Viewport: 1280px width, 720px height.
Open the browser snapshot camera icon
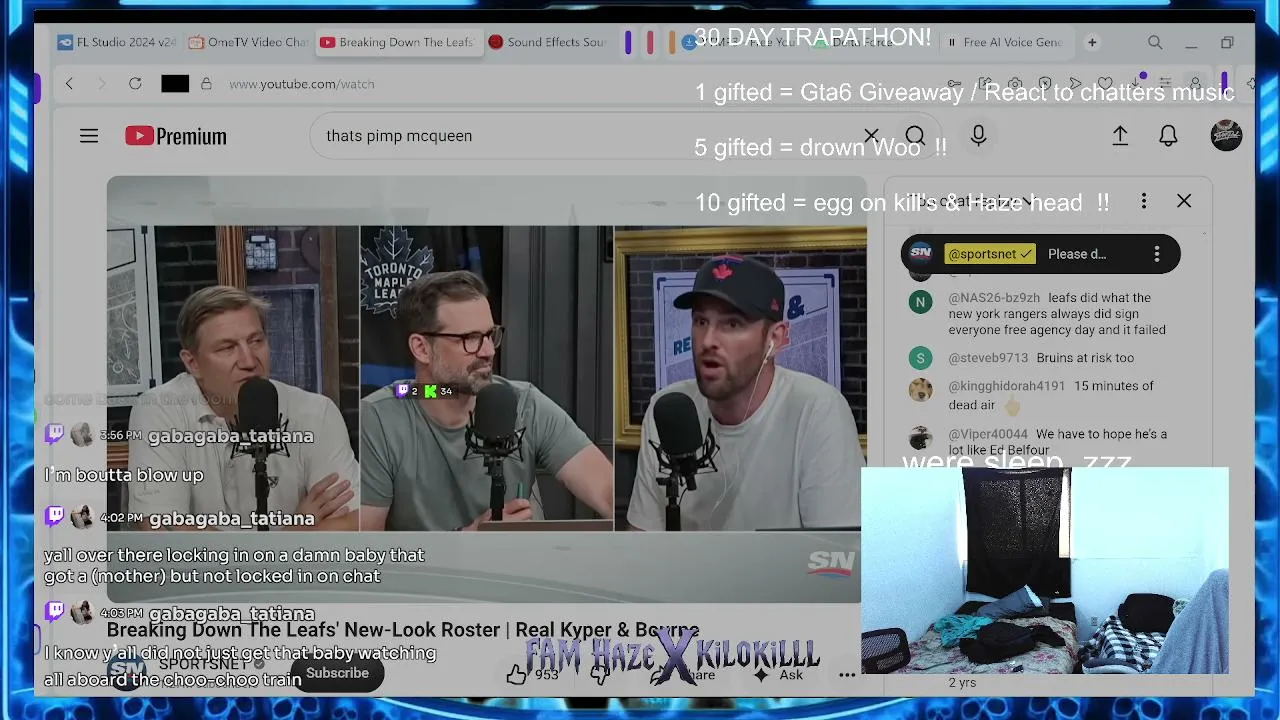pos(1015,84)
